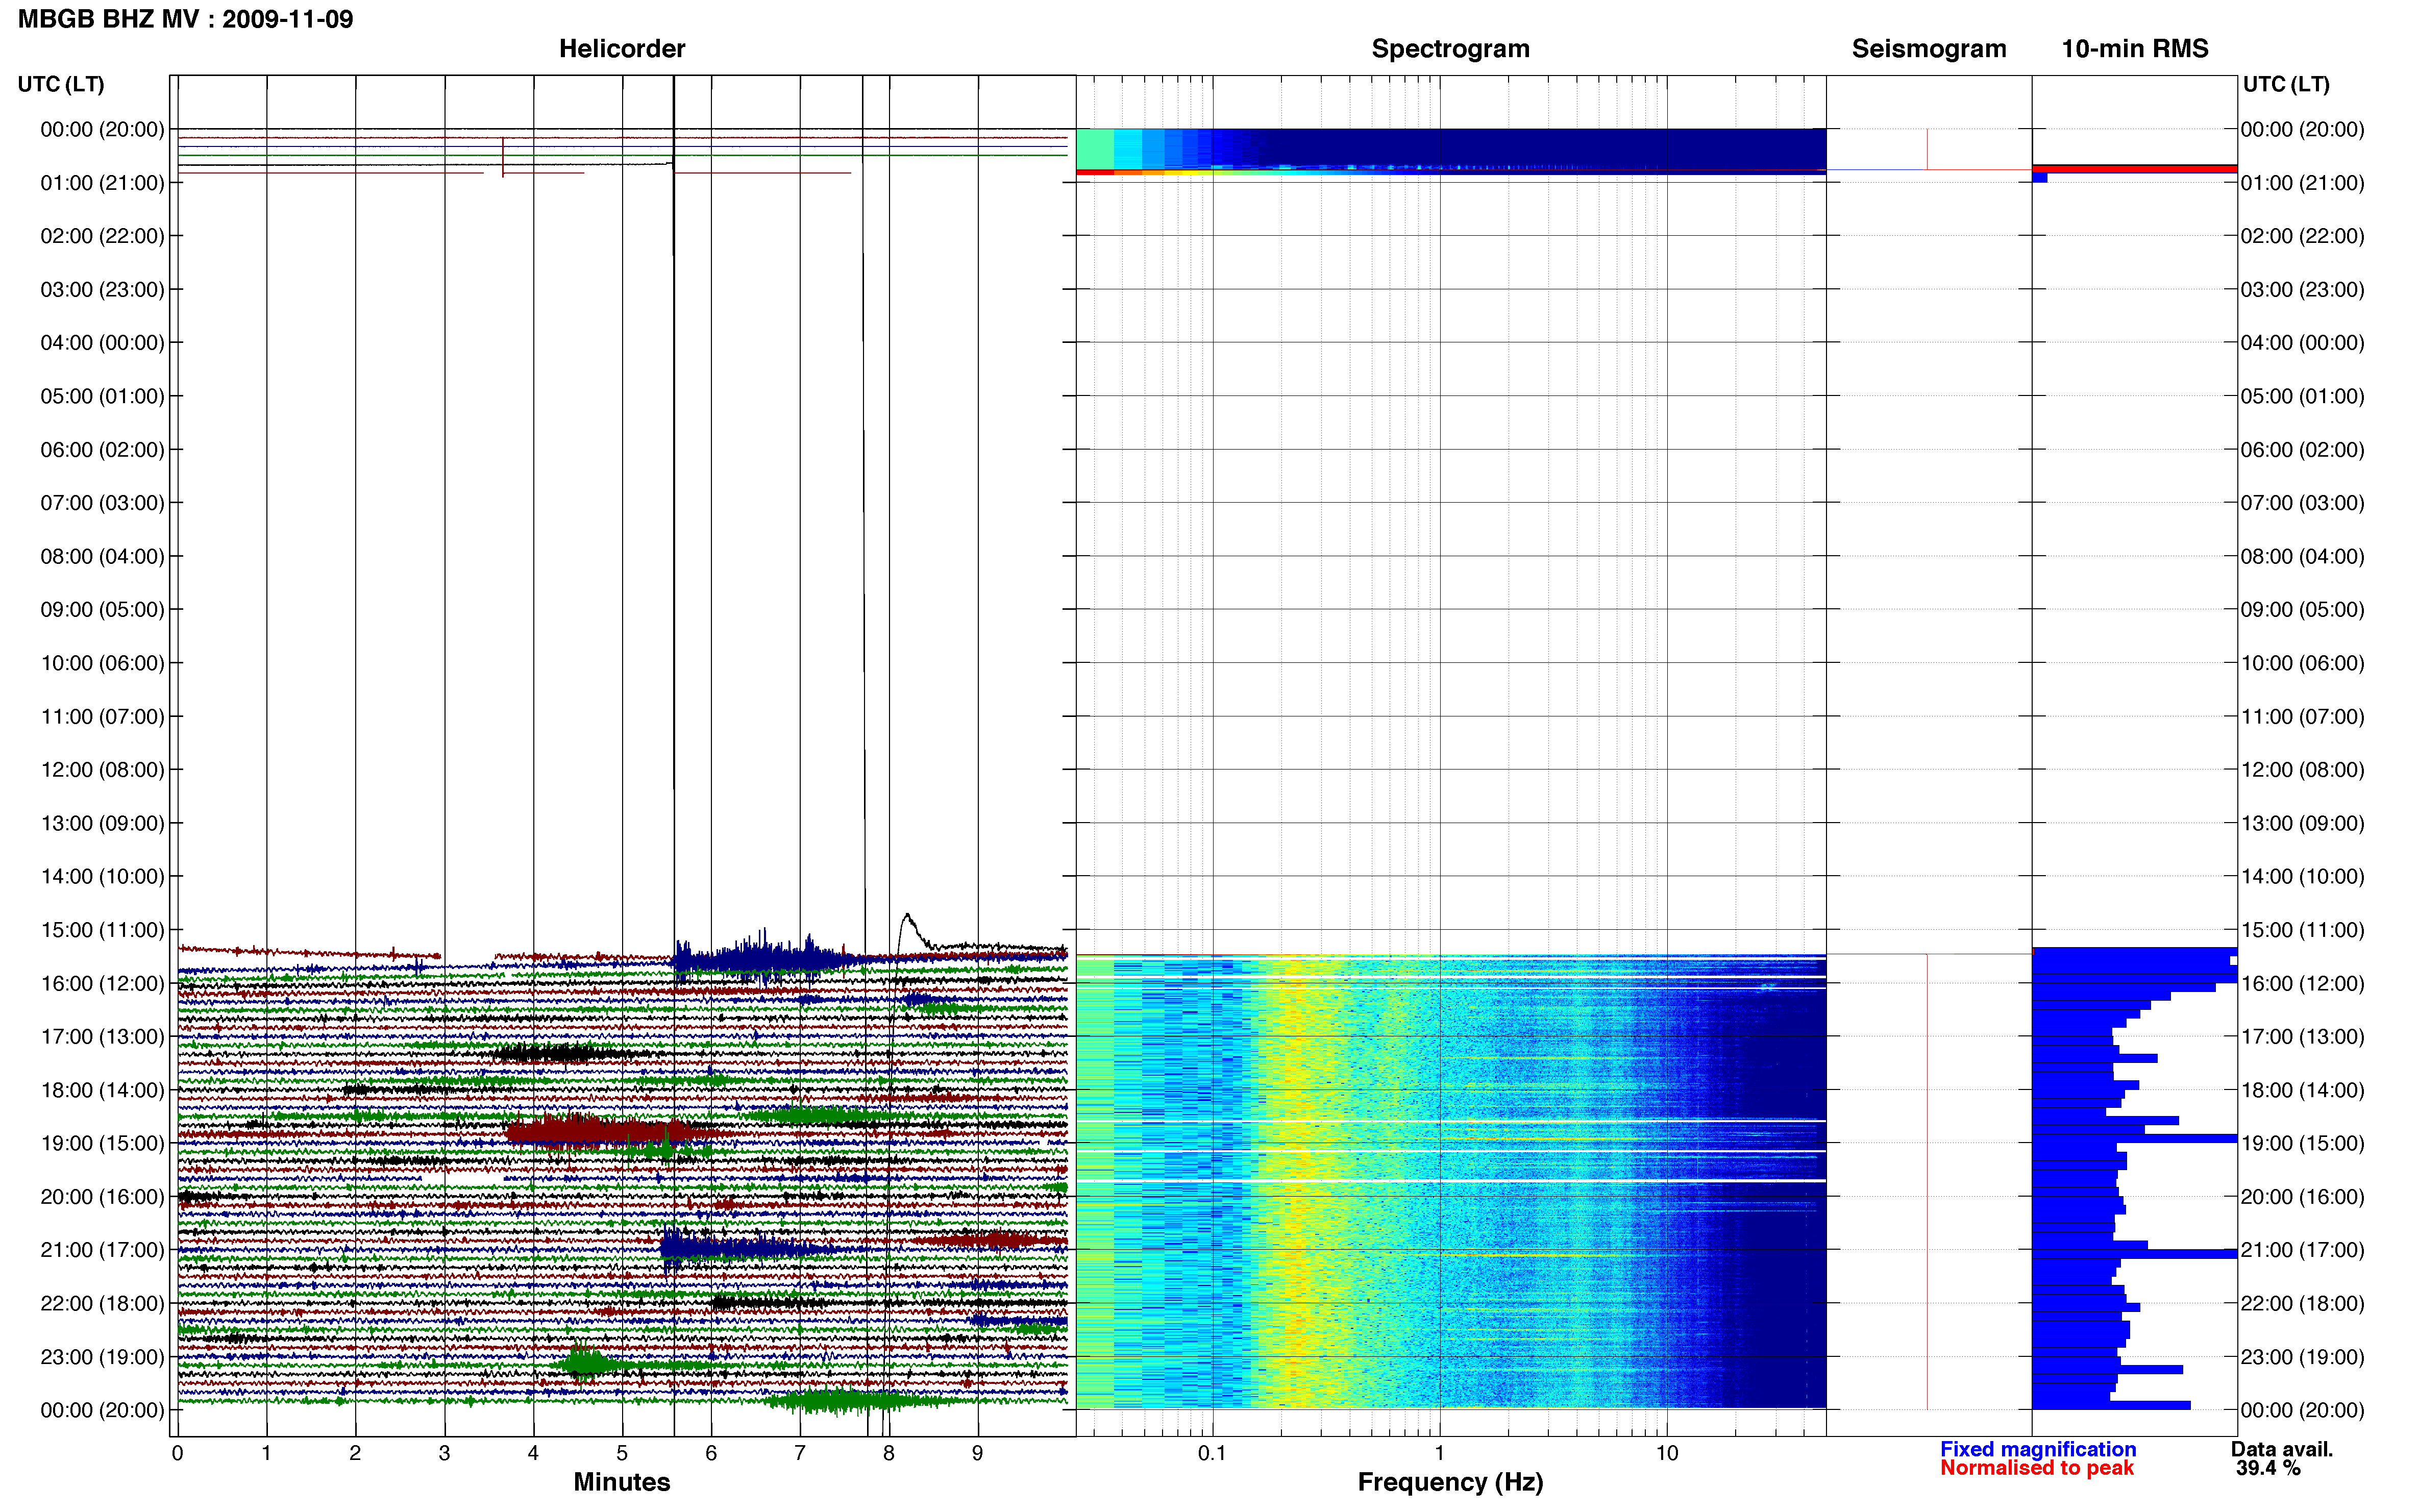
Task: Click the 'Frequency (Hz)' x-axis label
Action: (x=1450, y=1482)
